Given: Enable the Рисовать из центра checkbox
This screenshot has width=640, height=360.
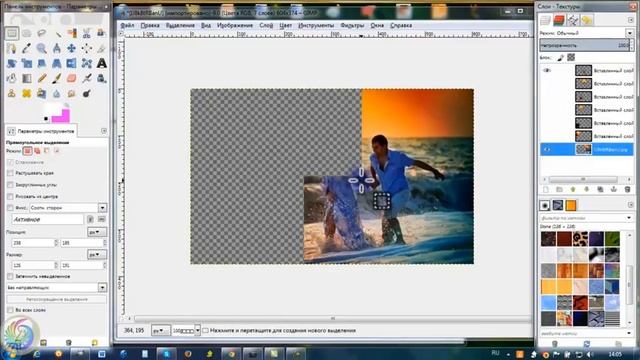Looking at the screenshot, I should (10, 196).
